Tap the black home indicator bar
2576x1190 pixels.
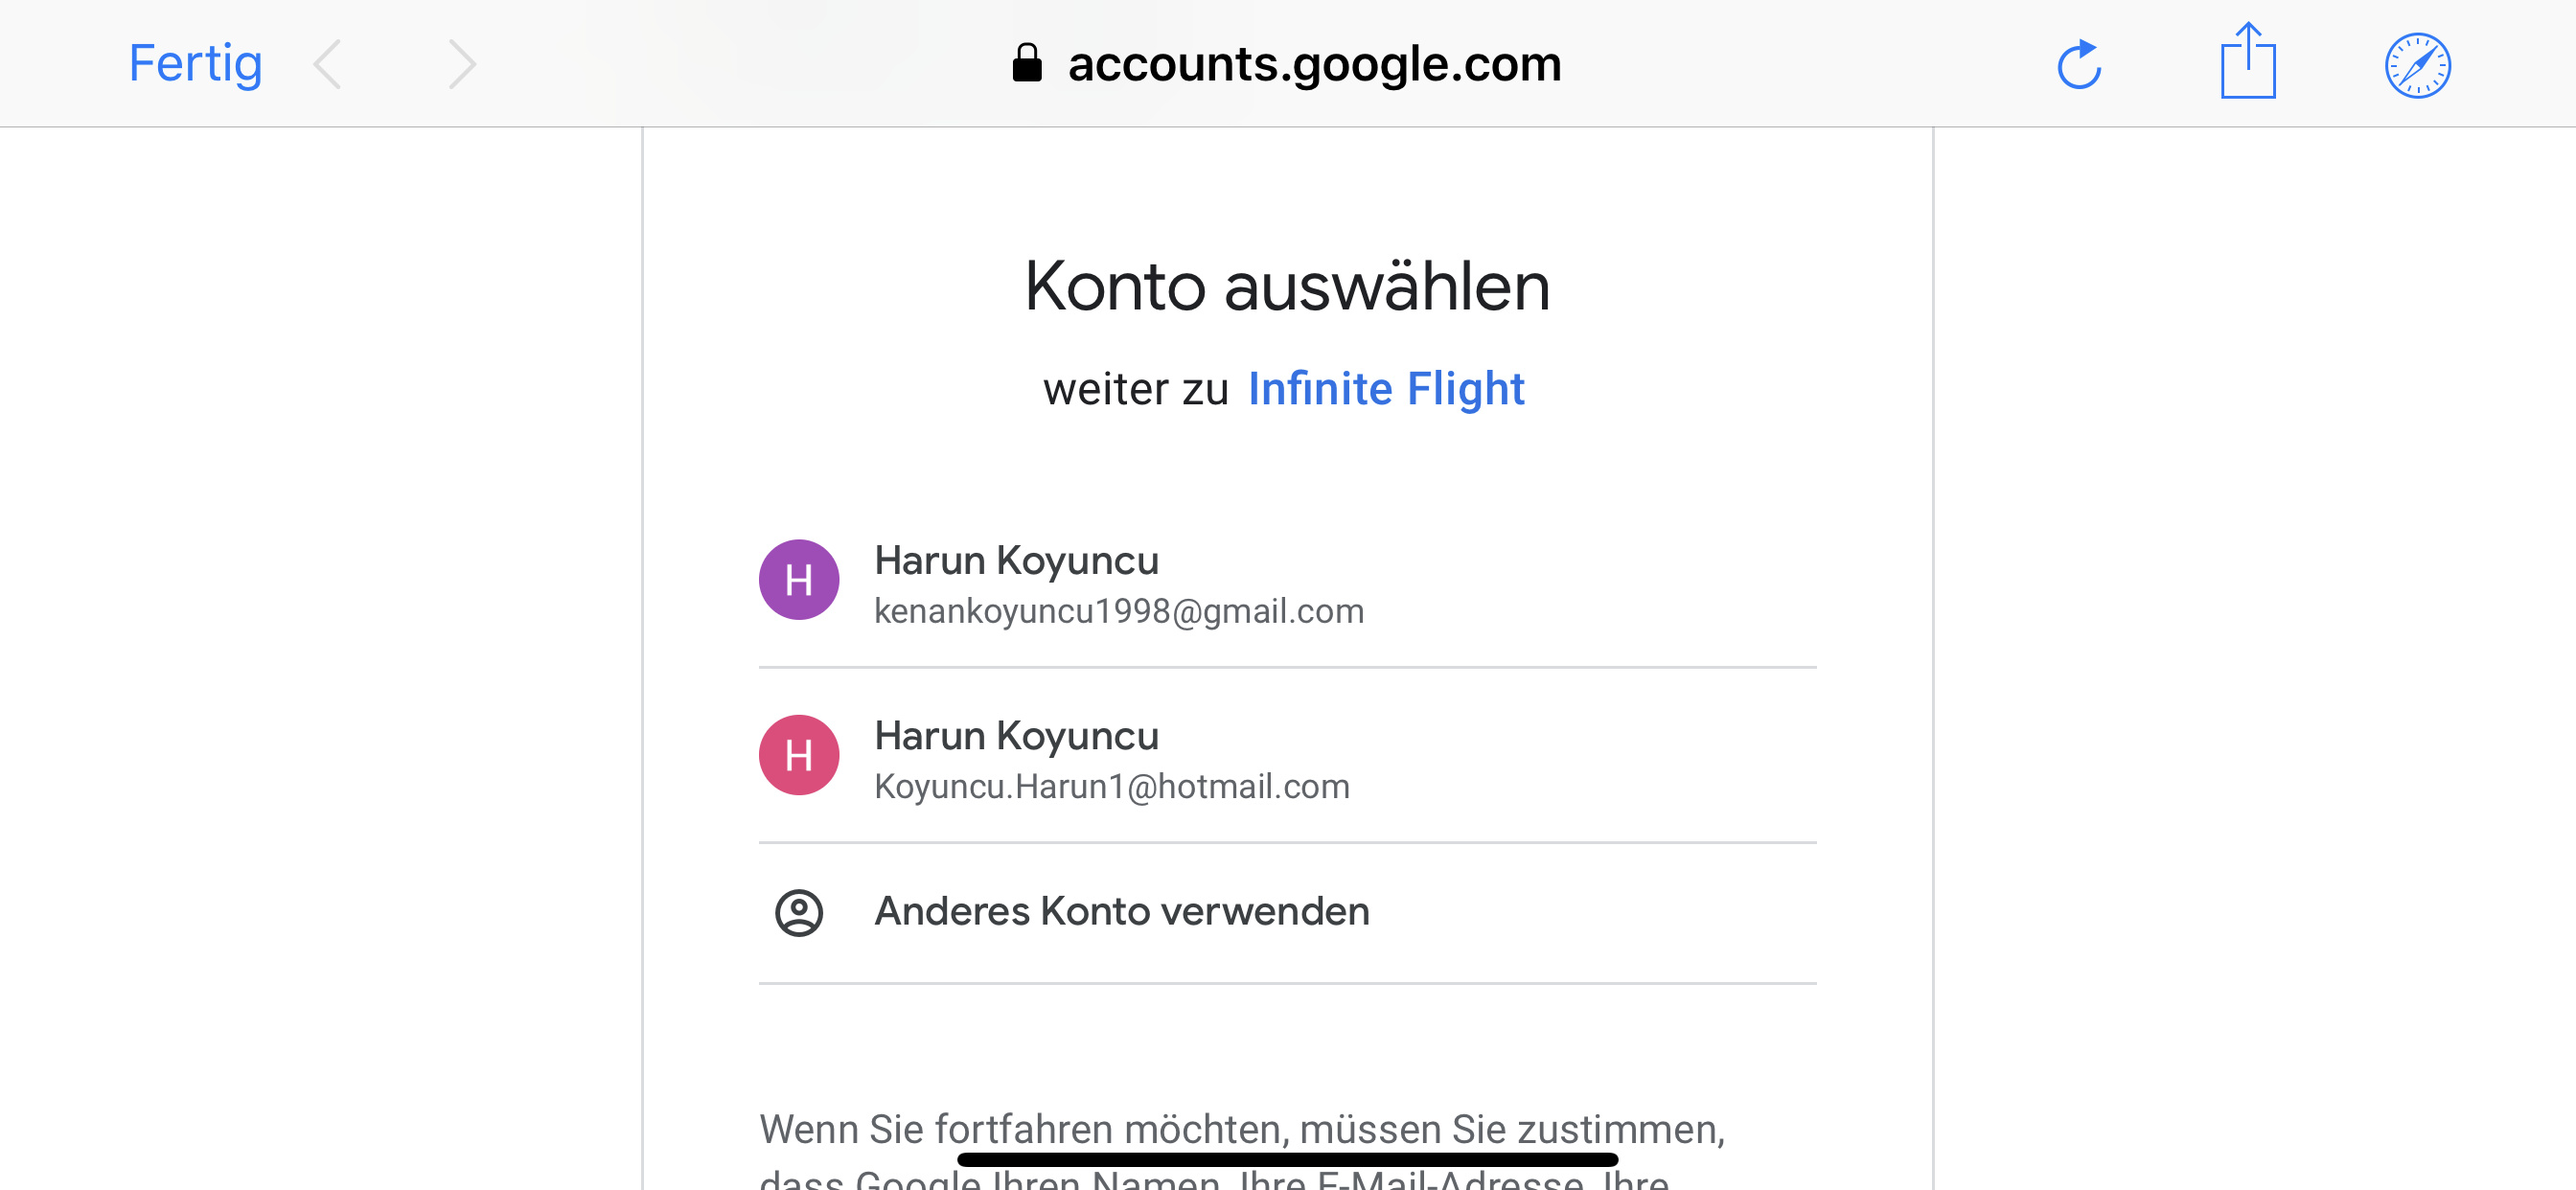(1287, 1159)
